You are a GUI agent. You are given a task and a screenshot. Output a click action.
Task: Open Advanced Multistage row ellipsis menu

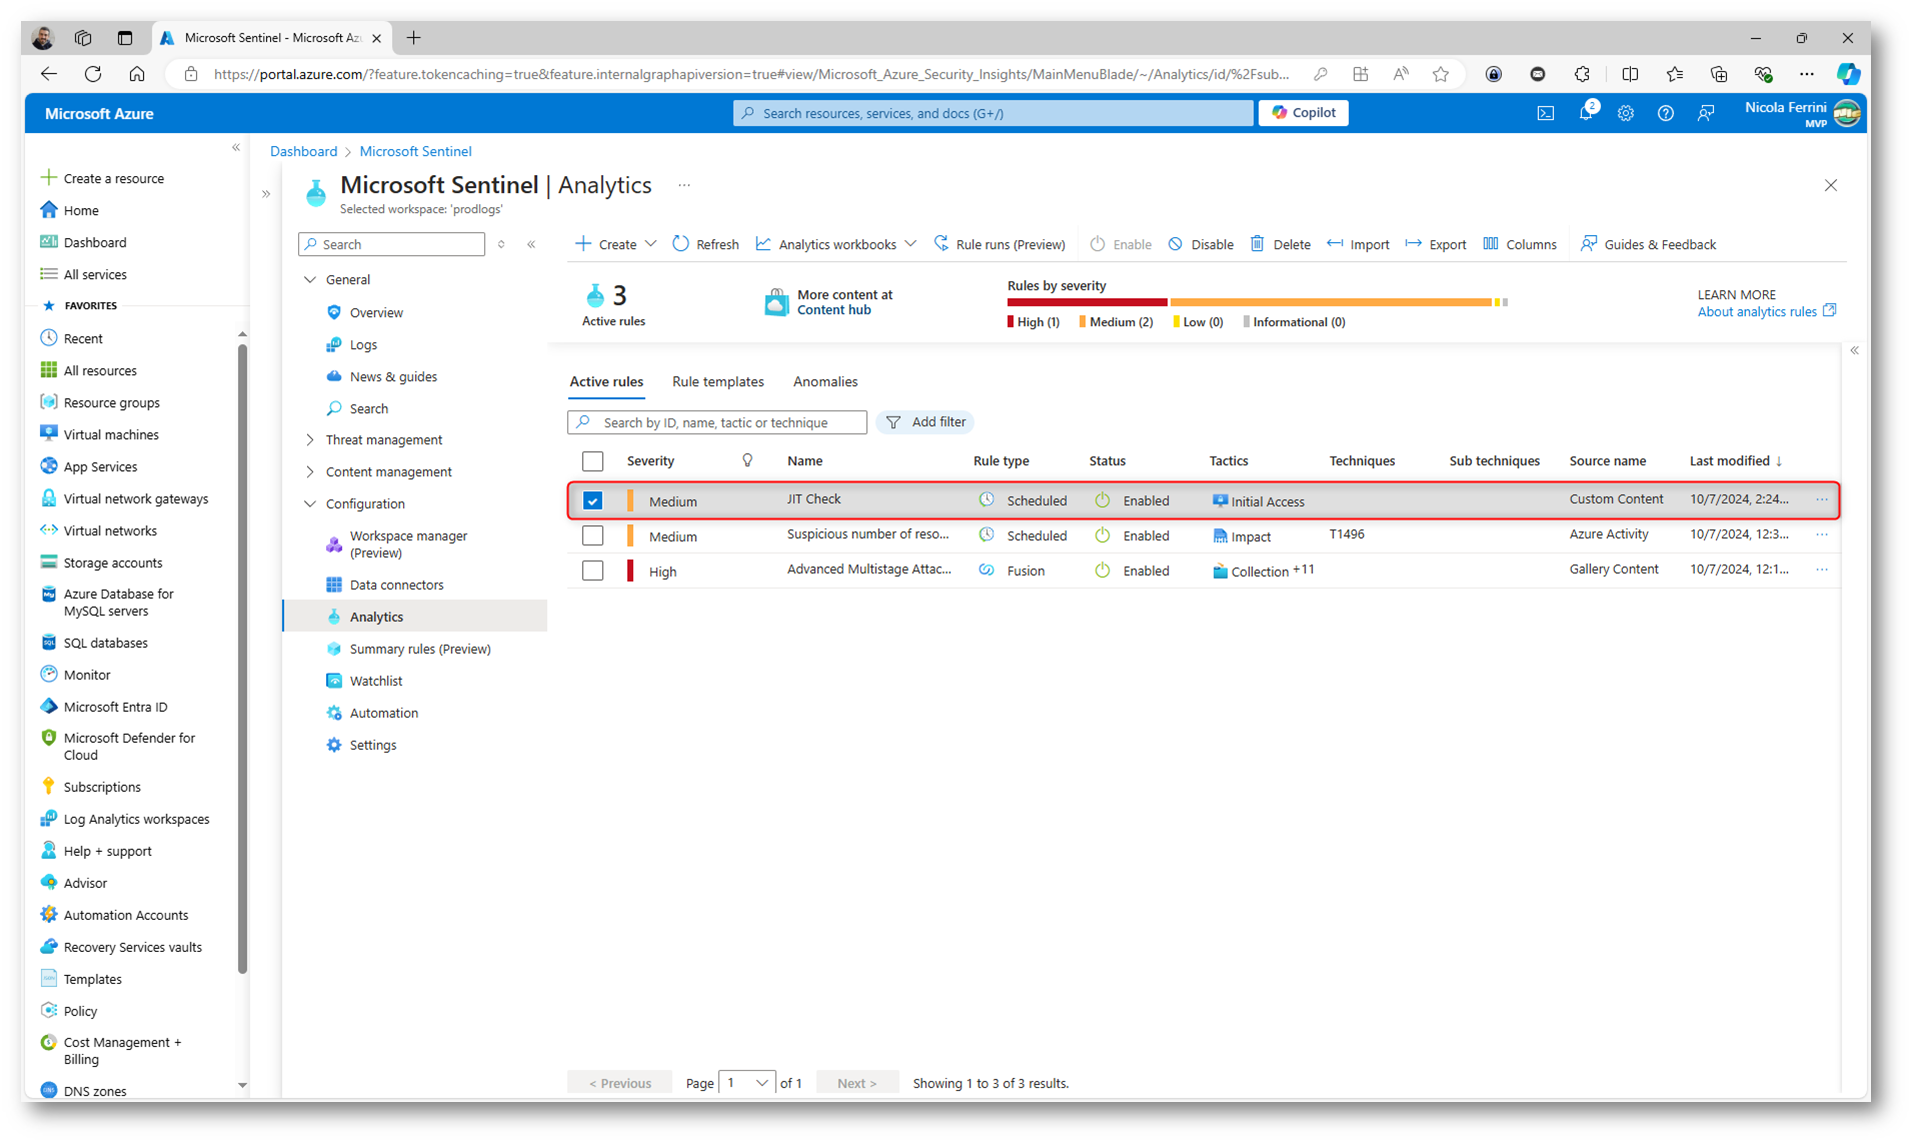(x=1822, y=570)
